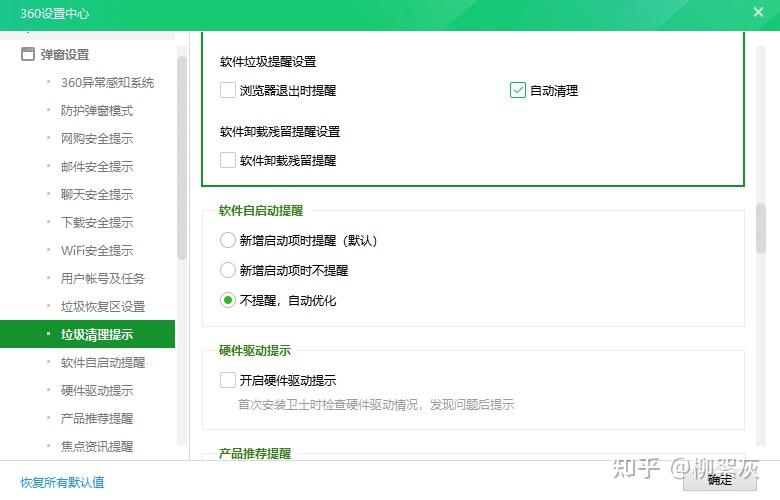Open 网购安全提示 sidebar item
The image size is (780, 500).
(97, 138)
